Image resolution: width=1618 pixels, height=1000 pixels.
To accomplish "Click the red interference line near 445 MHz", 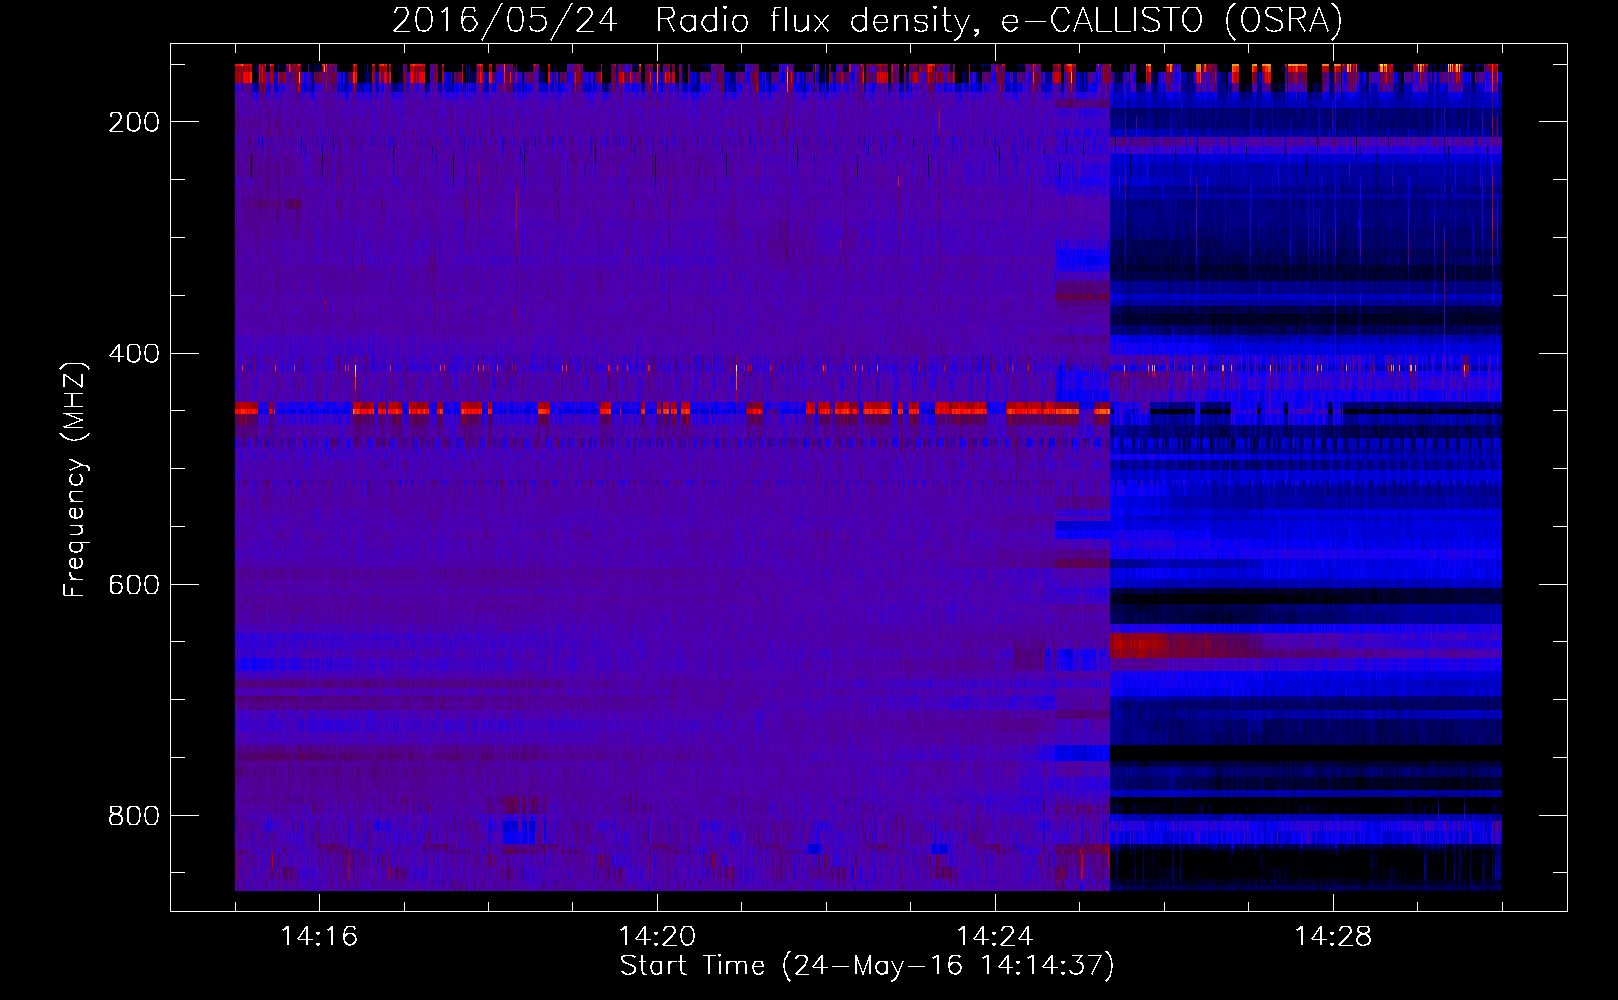I will tap(672, 409).
